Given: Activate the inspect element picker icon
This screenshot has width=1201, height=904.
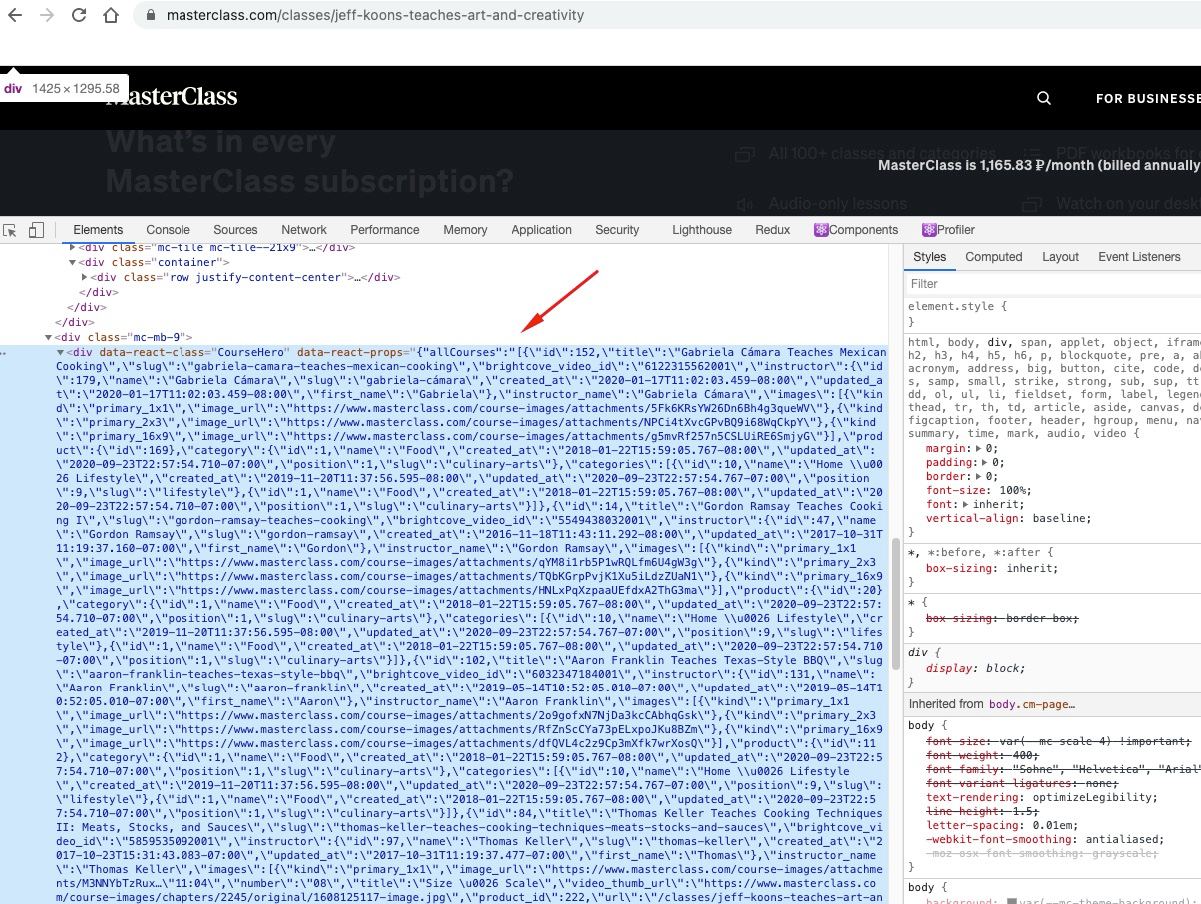Looking at the screenshot, I should coord(11,230).
